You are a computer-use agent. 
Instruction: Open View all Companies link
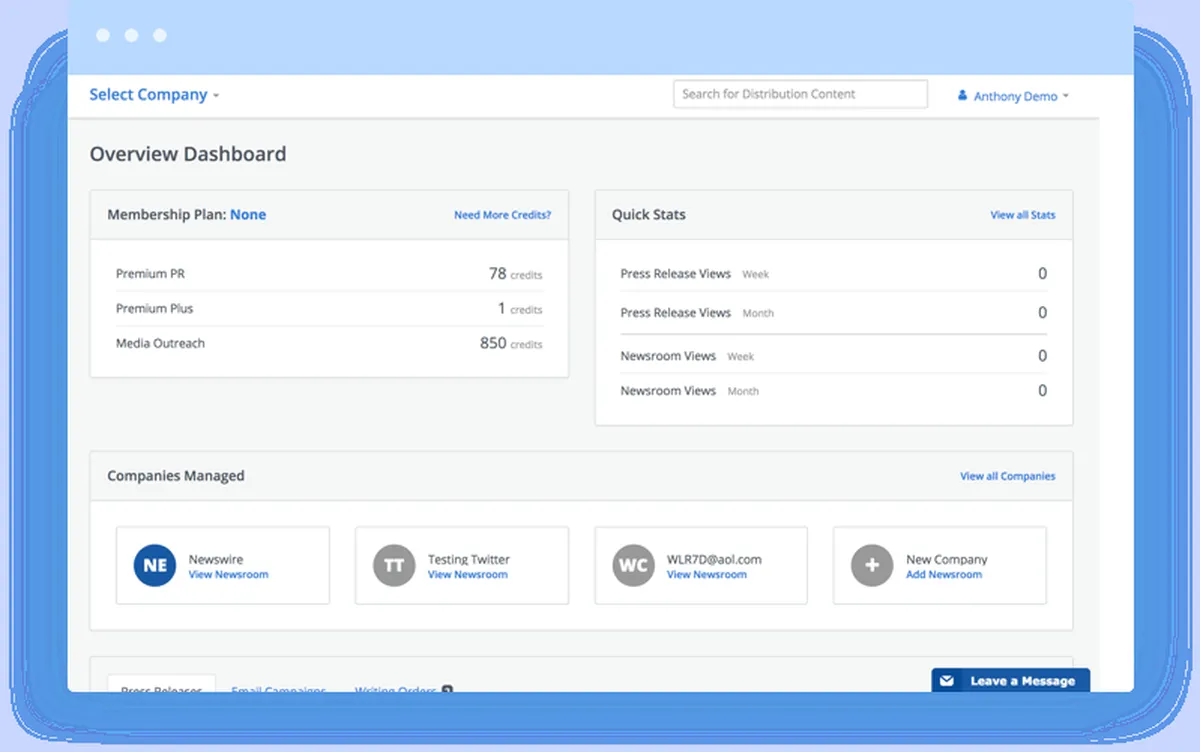pos(1007,476)
